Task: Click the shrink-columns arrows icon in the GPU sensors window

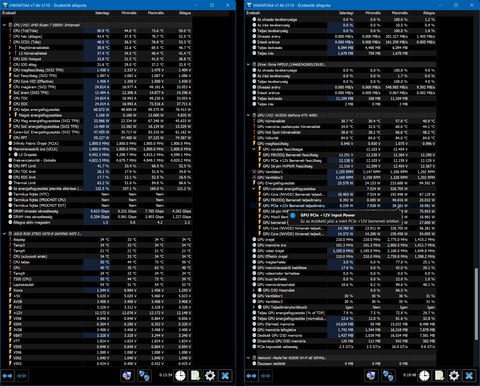Action: (266, 376)
